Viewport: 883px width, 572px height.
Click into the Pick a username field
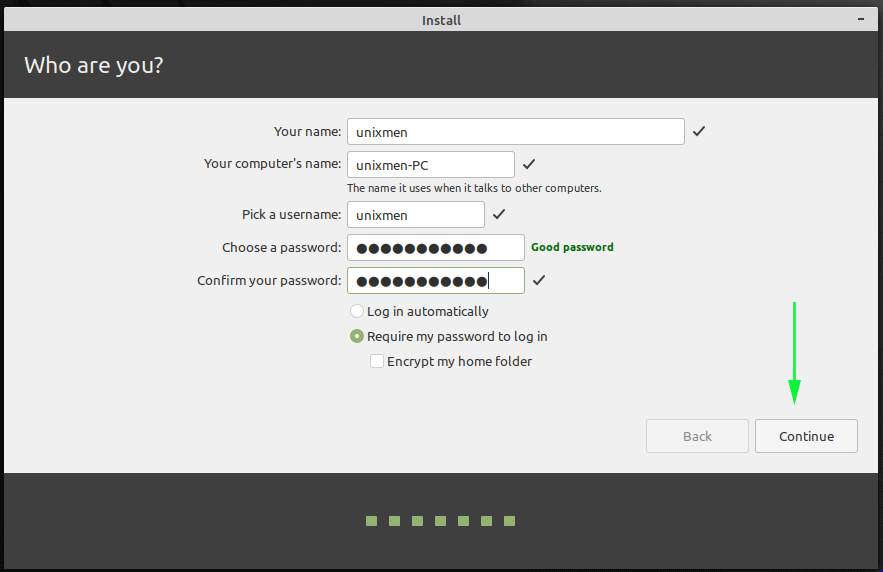pyautogui.click(x=416, y=214)
